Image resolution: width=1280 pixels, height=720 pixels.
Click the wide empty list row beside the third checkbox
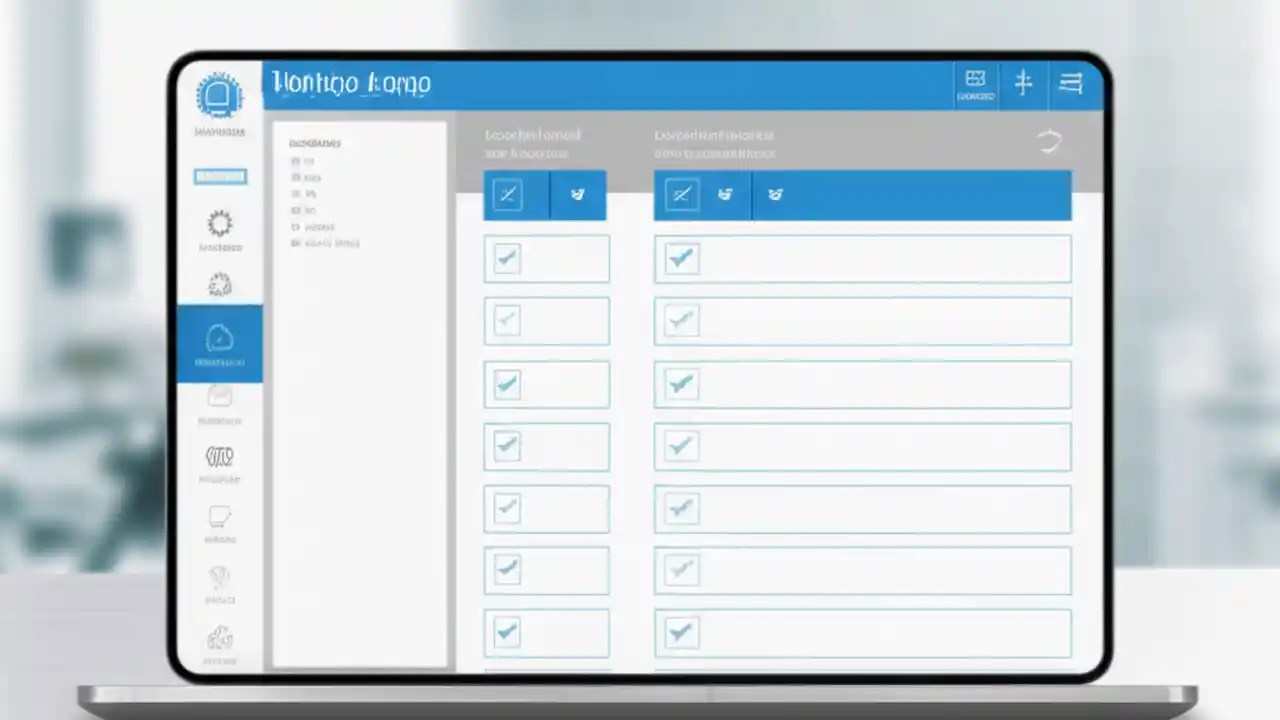click(880, 384)
